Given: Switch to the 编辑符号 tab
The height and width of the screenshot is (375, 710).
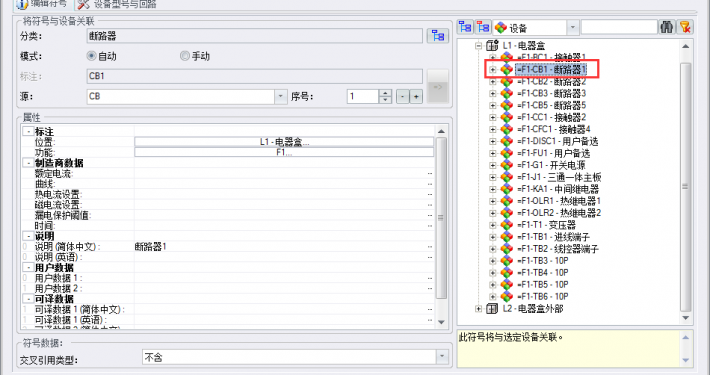Looking at the screenshot, I should (x=43, y=4).
